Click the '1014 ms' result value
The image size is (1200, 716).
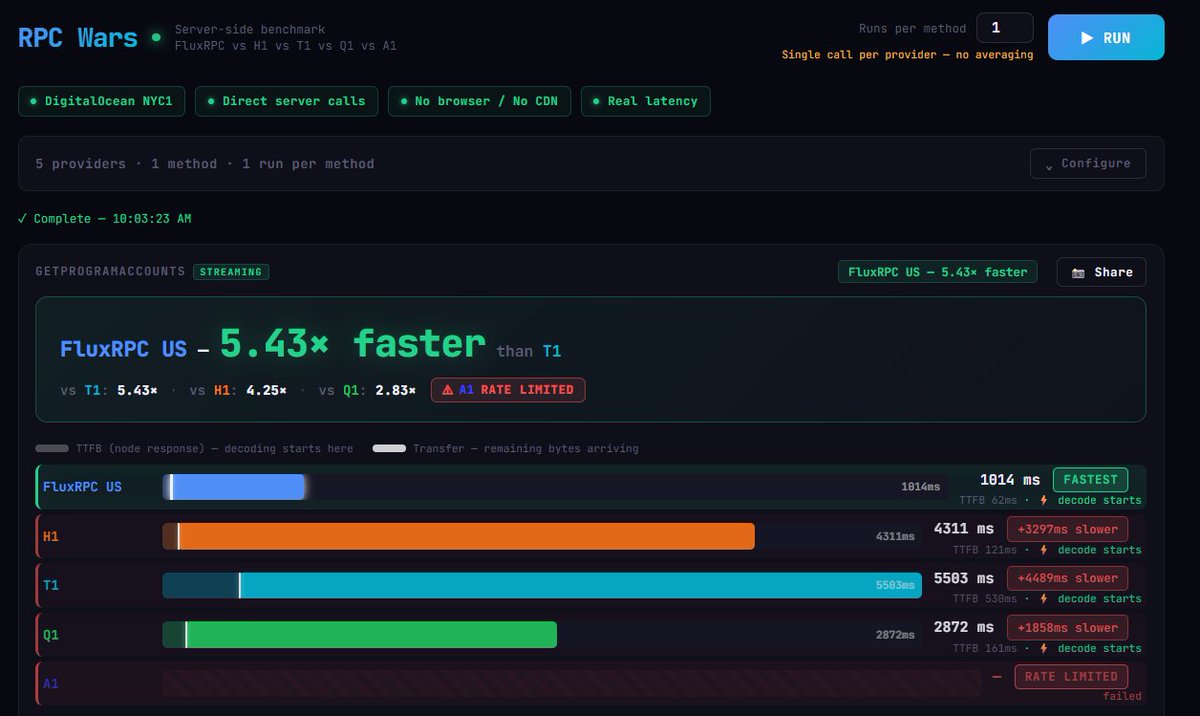click(x=1010, y=480)
